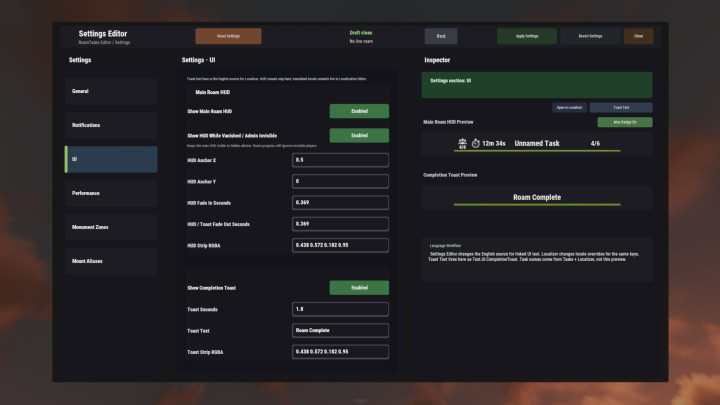Toggle Show Completion Toast enabled button
The image size is (720, 405).
(359, 288)
